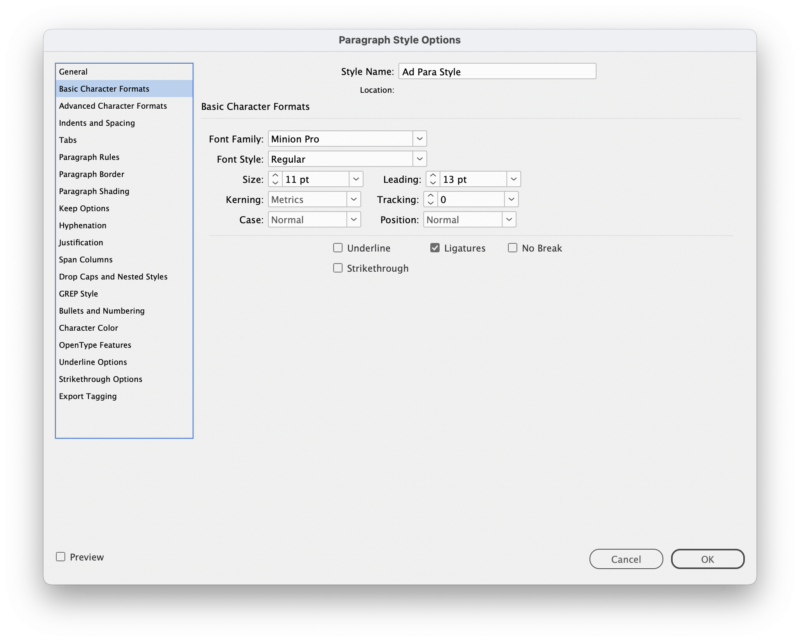Click the Tracking stepper arrows
Viewport: 800px width, 642px height.
coord(431,200)
